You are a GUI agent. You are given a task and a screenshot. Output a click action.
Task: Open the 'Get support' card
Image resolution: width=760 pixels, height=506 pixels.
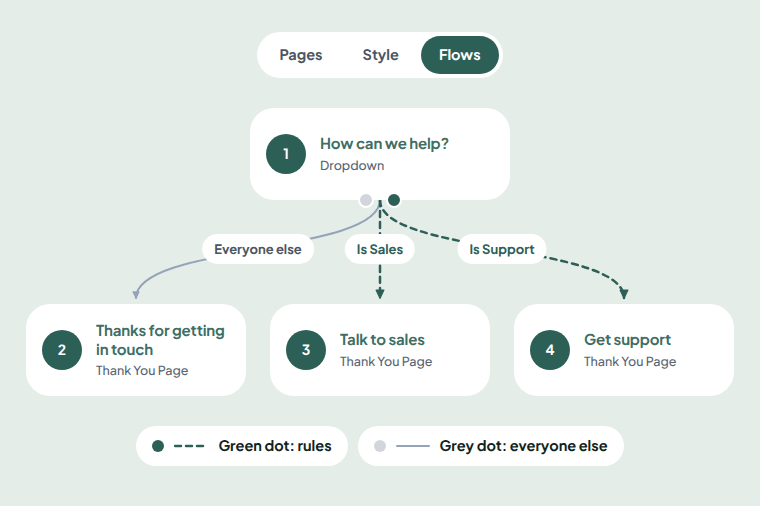[x=624, y=350]
